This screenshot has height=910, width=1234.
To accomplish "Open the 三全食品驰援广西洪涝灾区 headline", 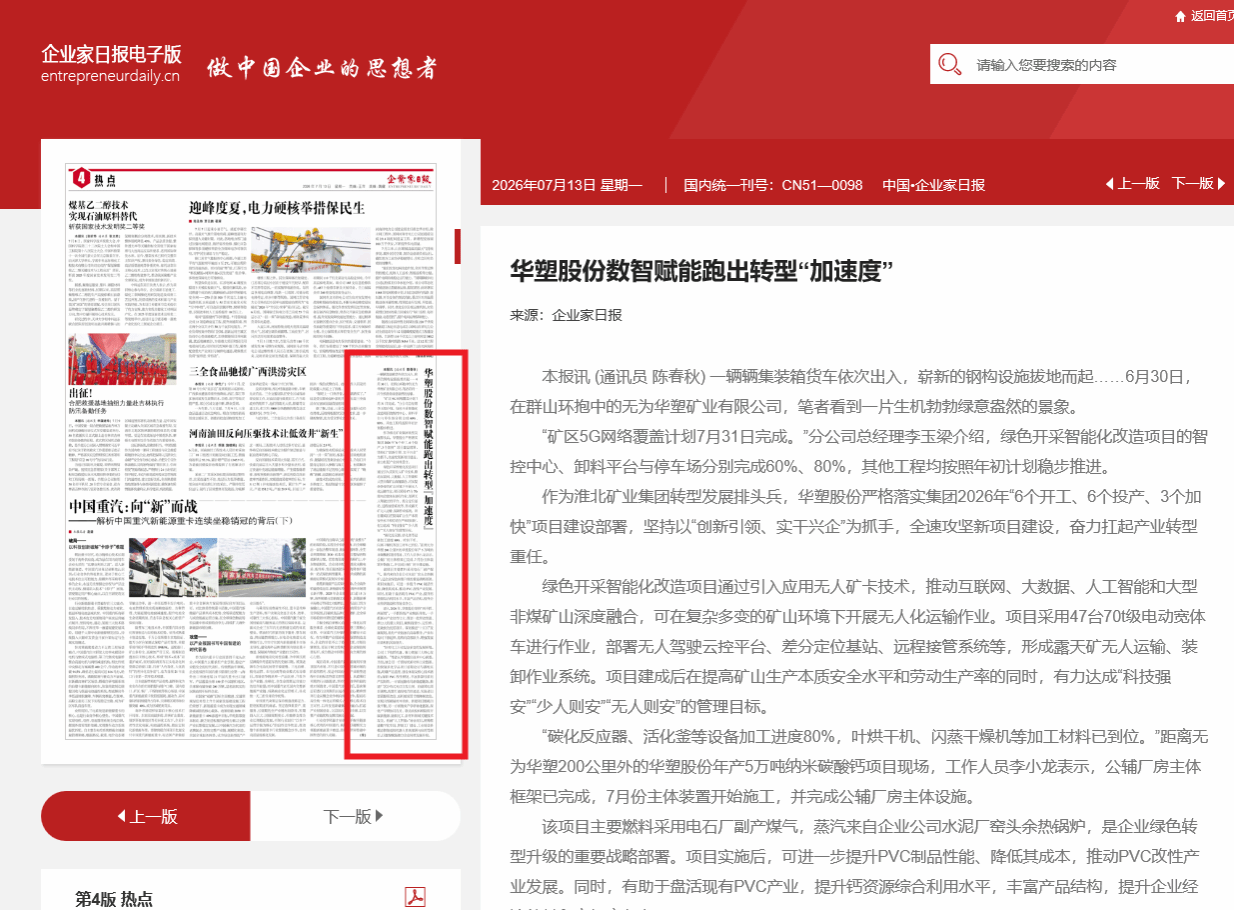I will tap(246, 372).
